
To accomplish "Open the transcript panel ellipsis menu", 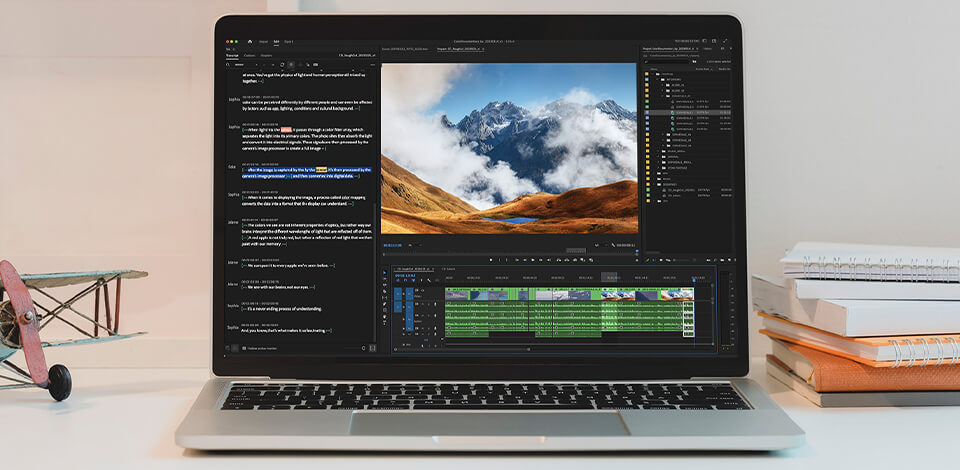I will pyautogui.click(x=373, y=65).
